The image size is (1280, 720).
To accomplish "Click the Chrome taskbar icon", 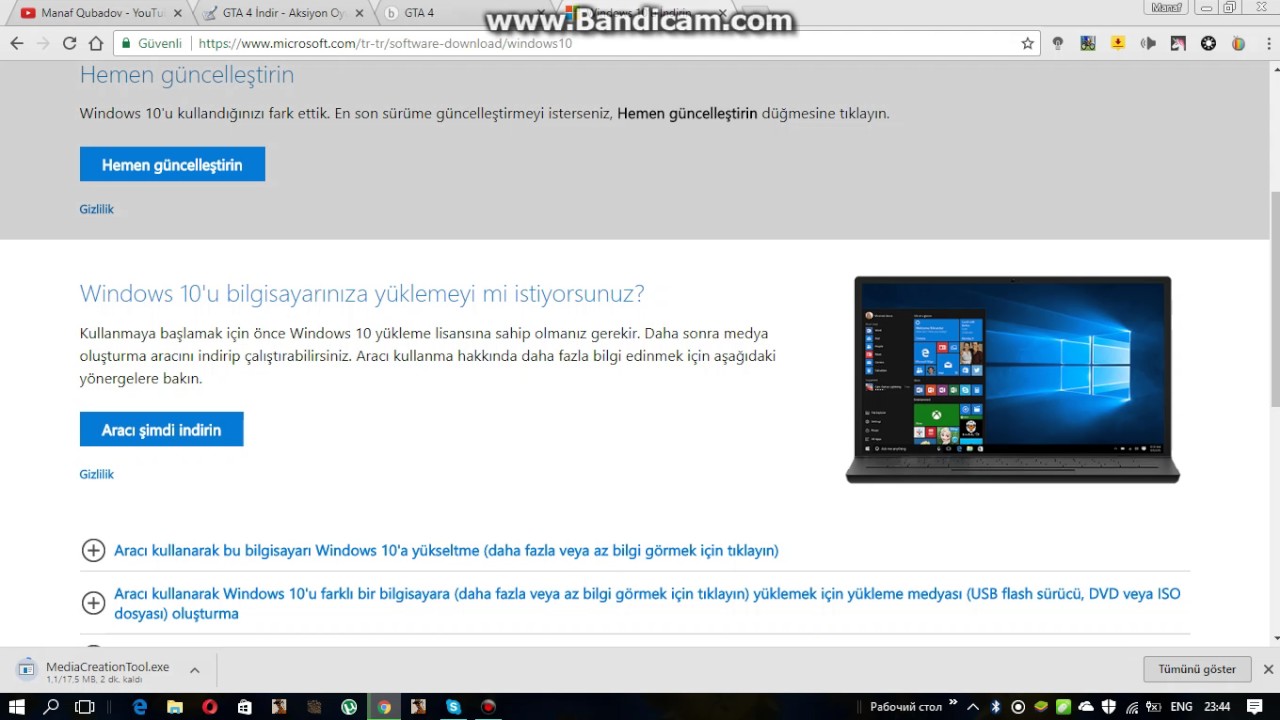I will (384, 706).
